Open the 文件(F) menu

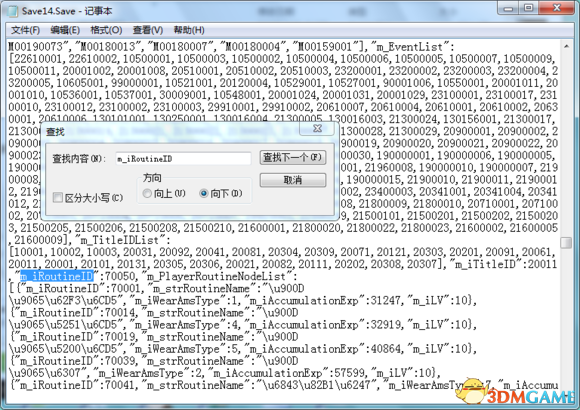point(26,30)
